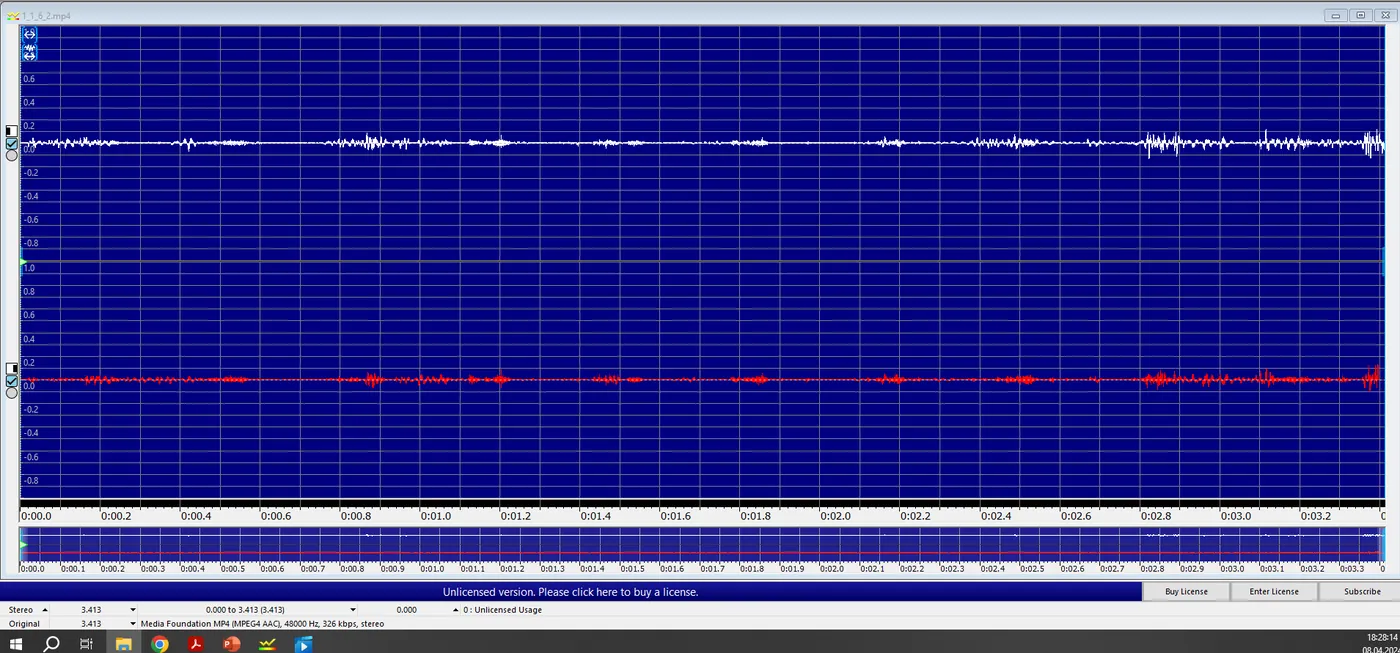Click the green start marker in the waveform

(x=23, y=262)
